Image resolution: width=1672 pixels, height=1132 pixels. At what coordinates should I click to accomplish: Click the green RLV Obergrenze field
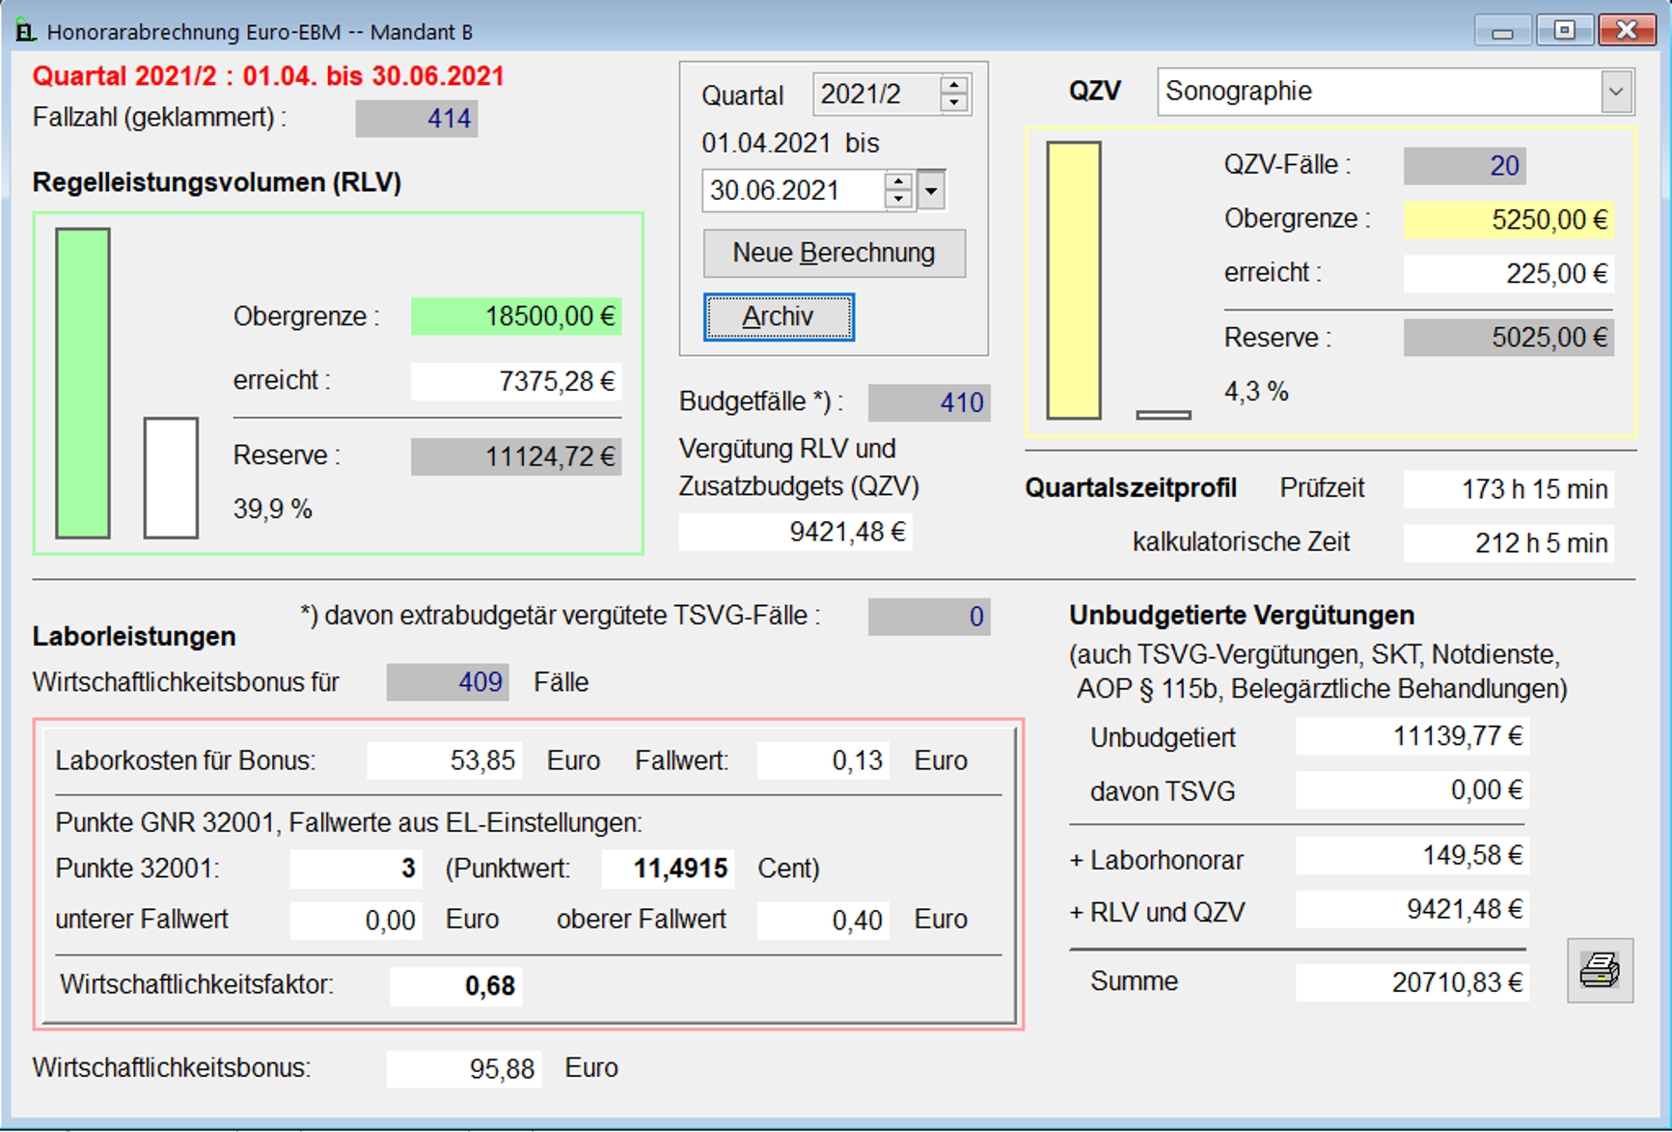tap(516, 317)
